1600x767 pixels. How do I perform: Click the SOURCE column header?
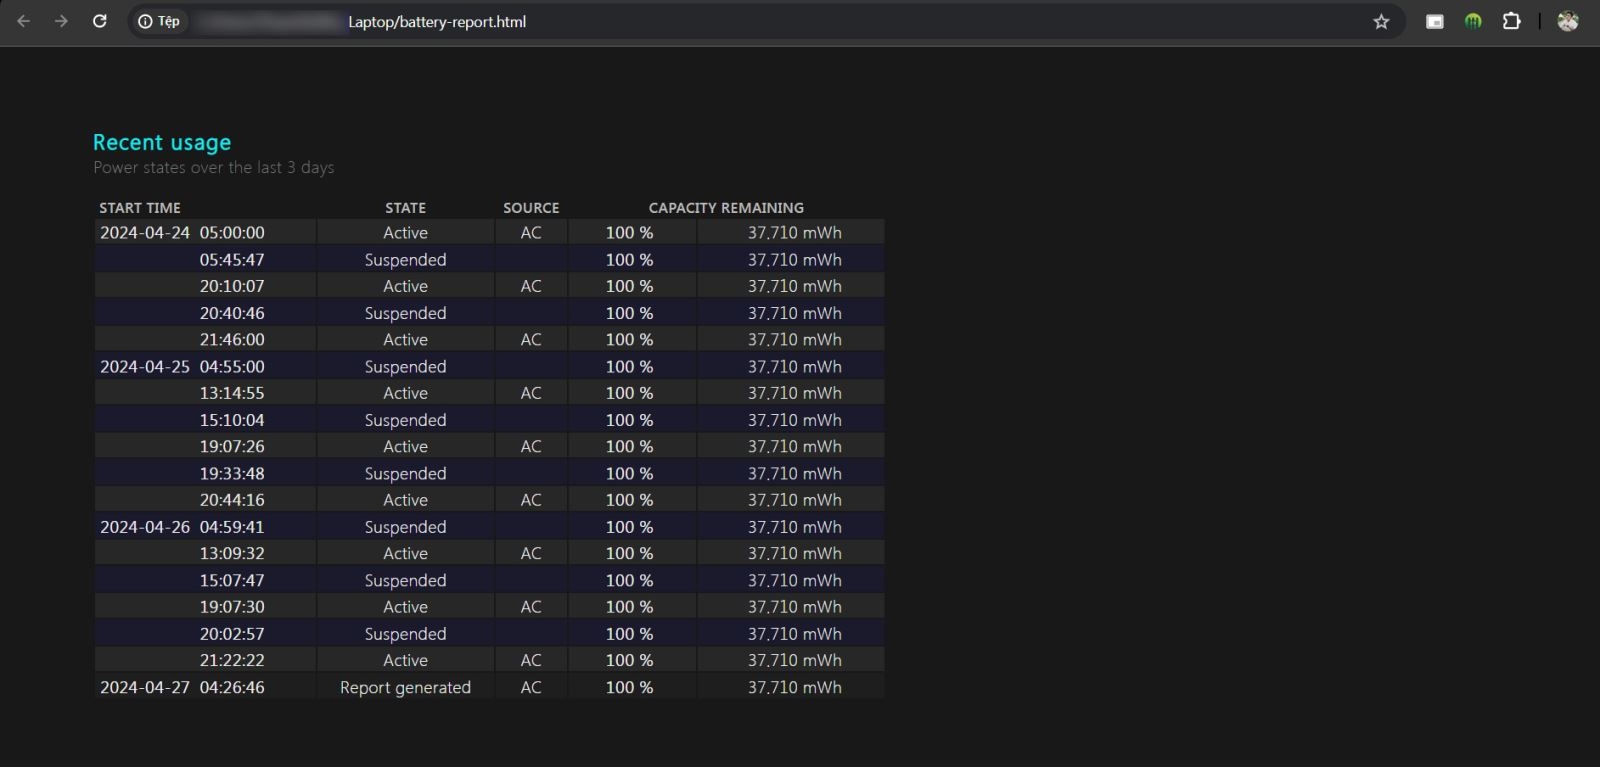point(531,208)
